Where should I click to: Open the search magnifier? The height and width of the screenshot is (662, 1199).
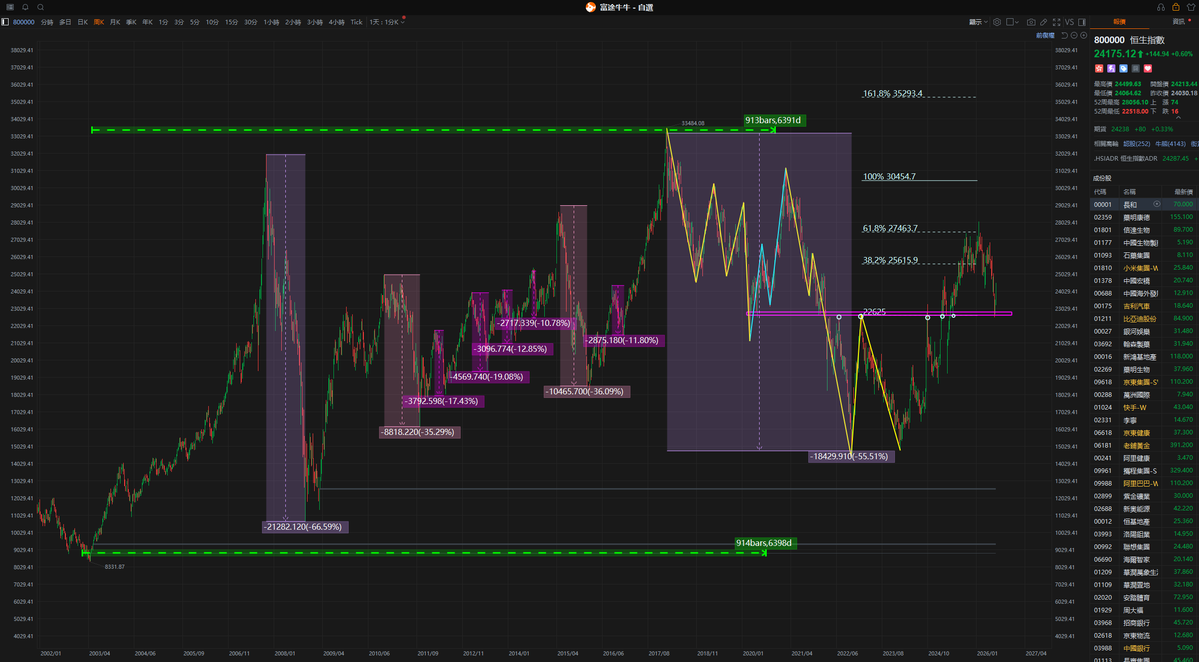pos(41,7)
